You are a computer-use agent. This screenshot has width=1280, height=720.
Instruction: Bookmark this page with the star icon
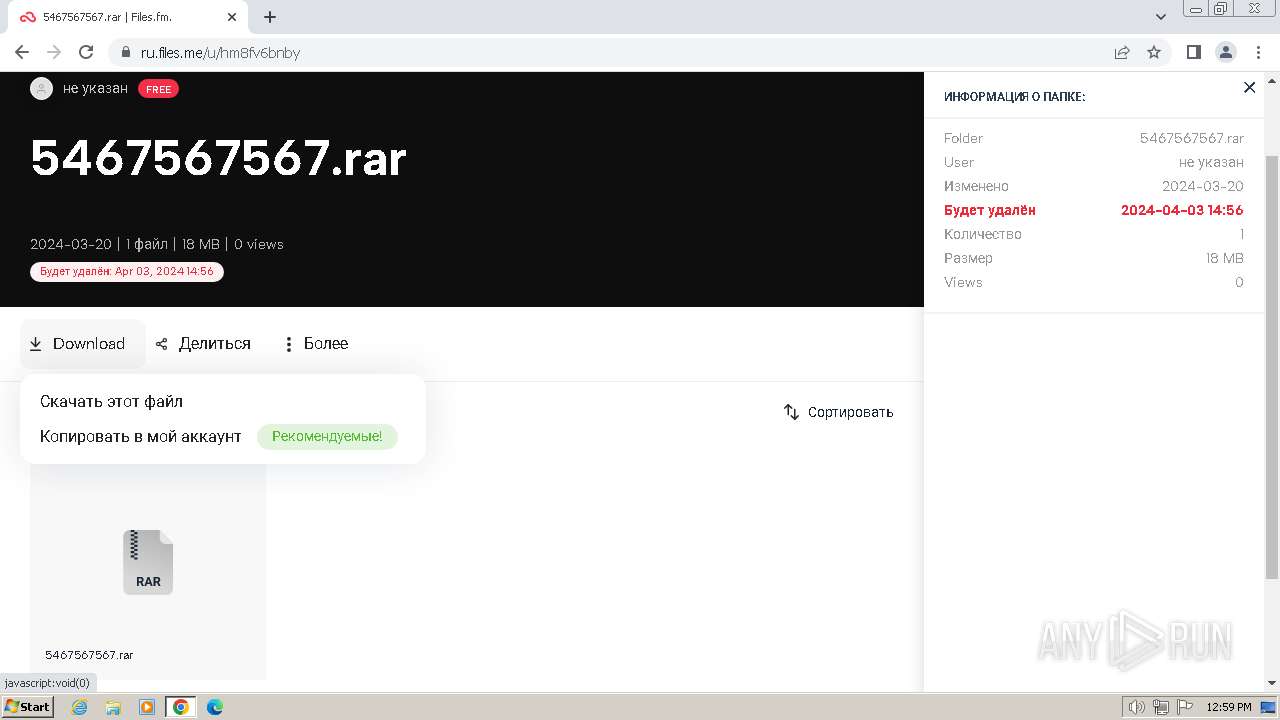pyautogui.click(x=1154, y=52)
